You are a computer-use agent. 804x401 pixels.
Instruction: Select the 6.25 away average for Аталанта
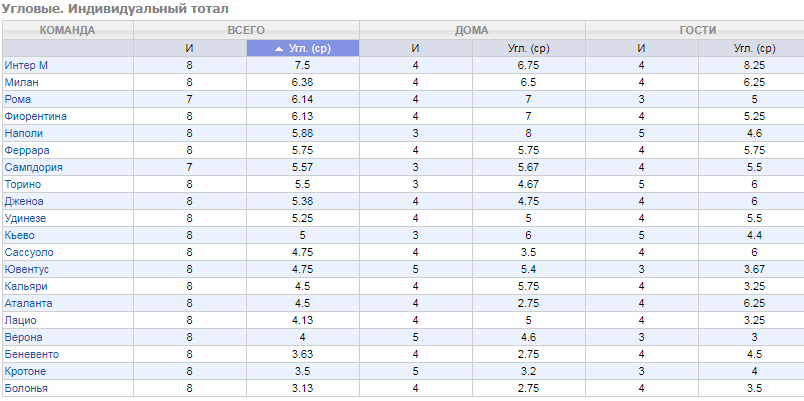click(x=754, y=303)
